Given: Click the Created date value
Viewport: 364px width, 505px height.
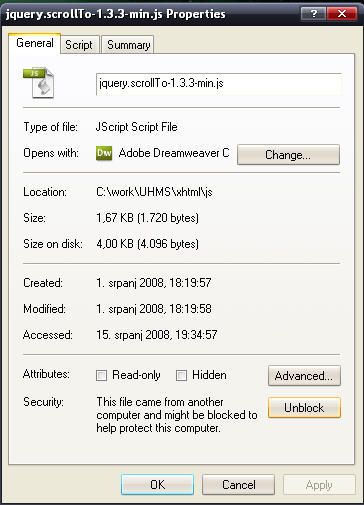Looking at the screenshot, I should 154,283.
